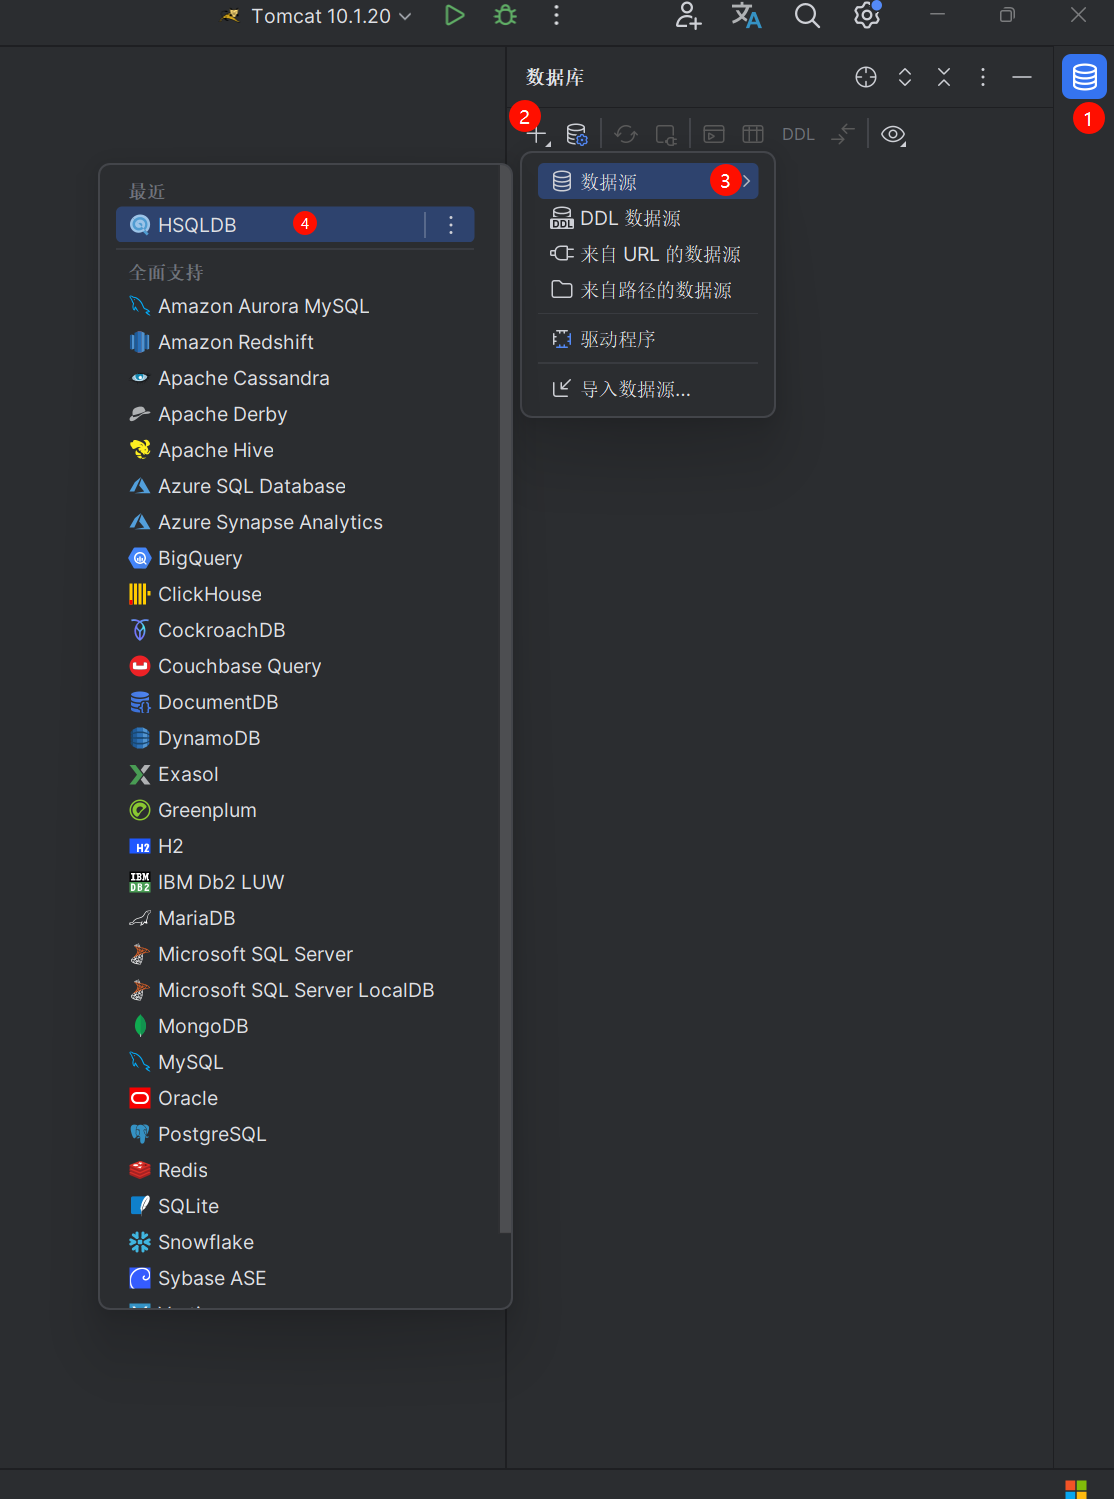
Task: Select 导入数据源... entry
Action: pos(648,388)
